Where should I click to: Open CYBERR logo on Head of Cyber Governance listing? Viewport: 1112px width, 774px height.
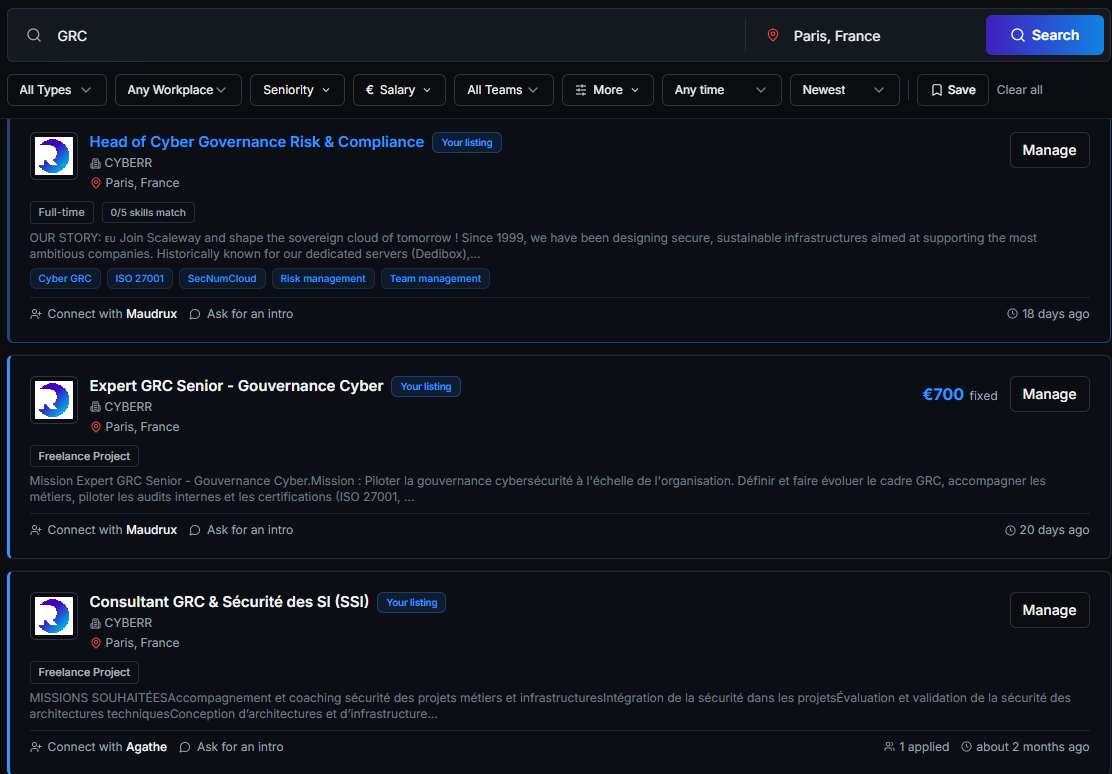(54, 156)
